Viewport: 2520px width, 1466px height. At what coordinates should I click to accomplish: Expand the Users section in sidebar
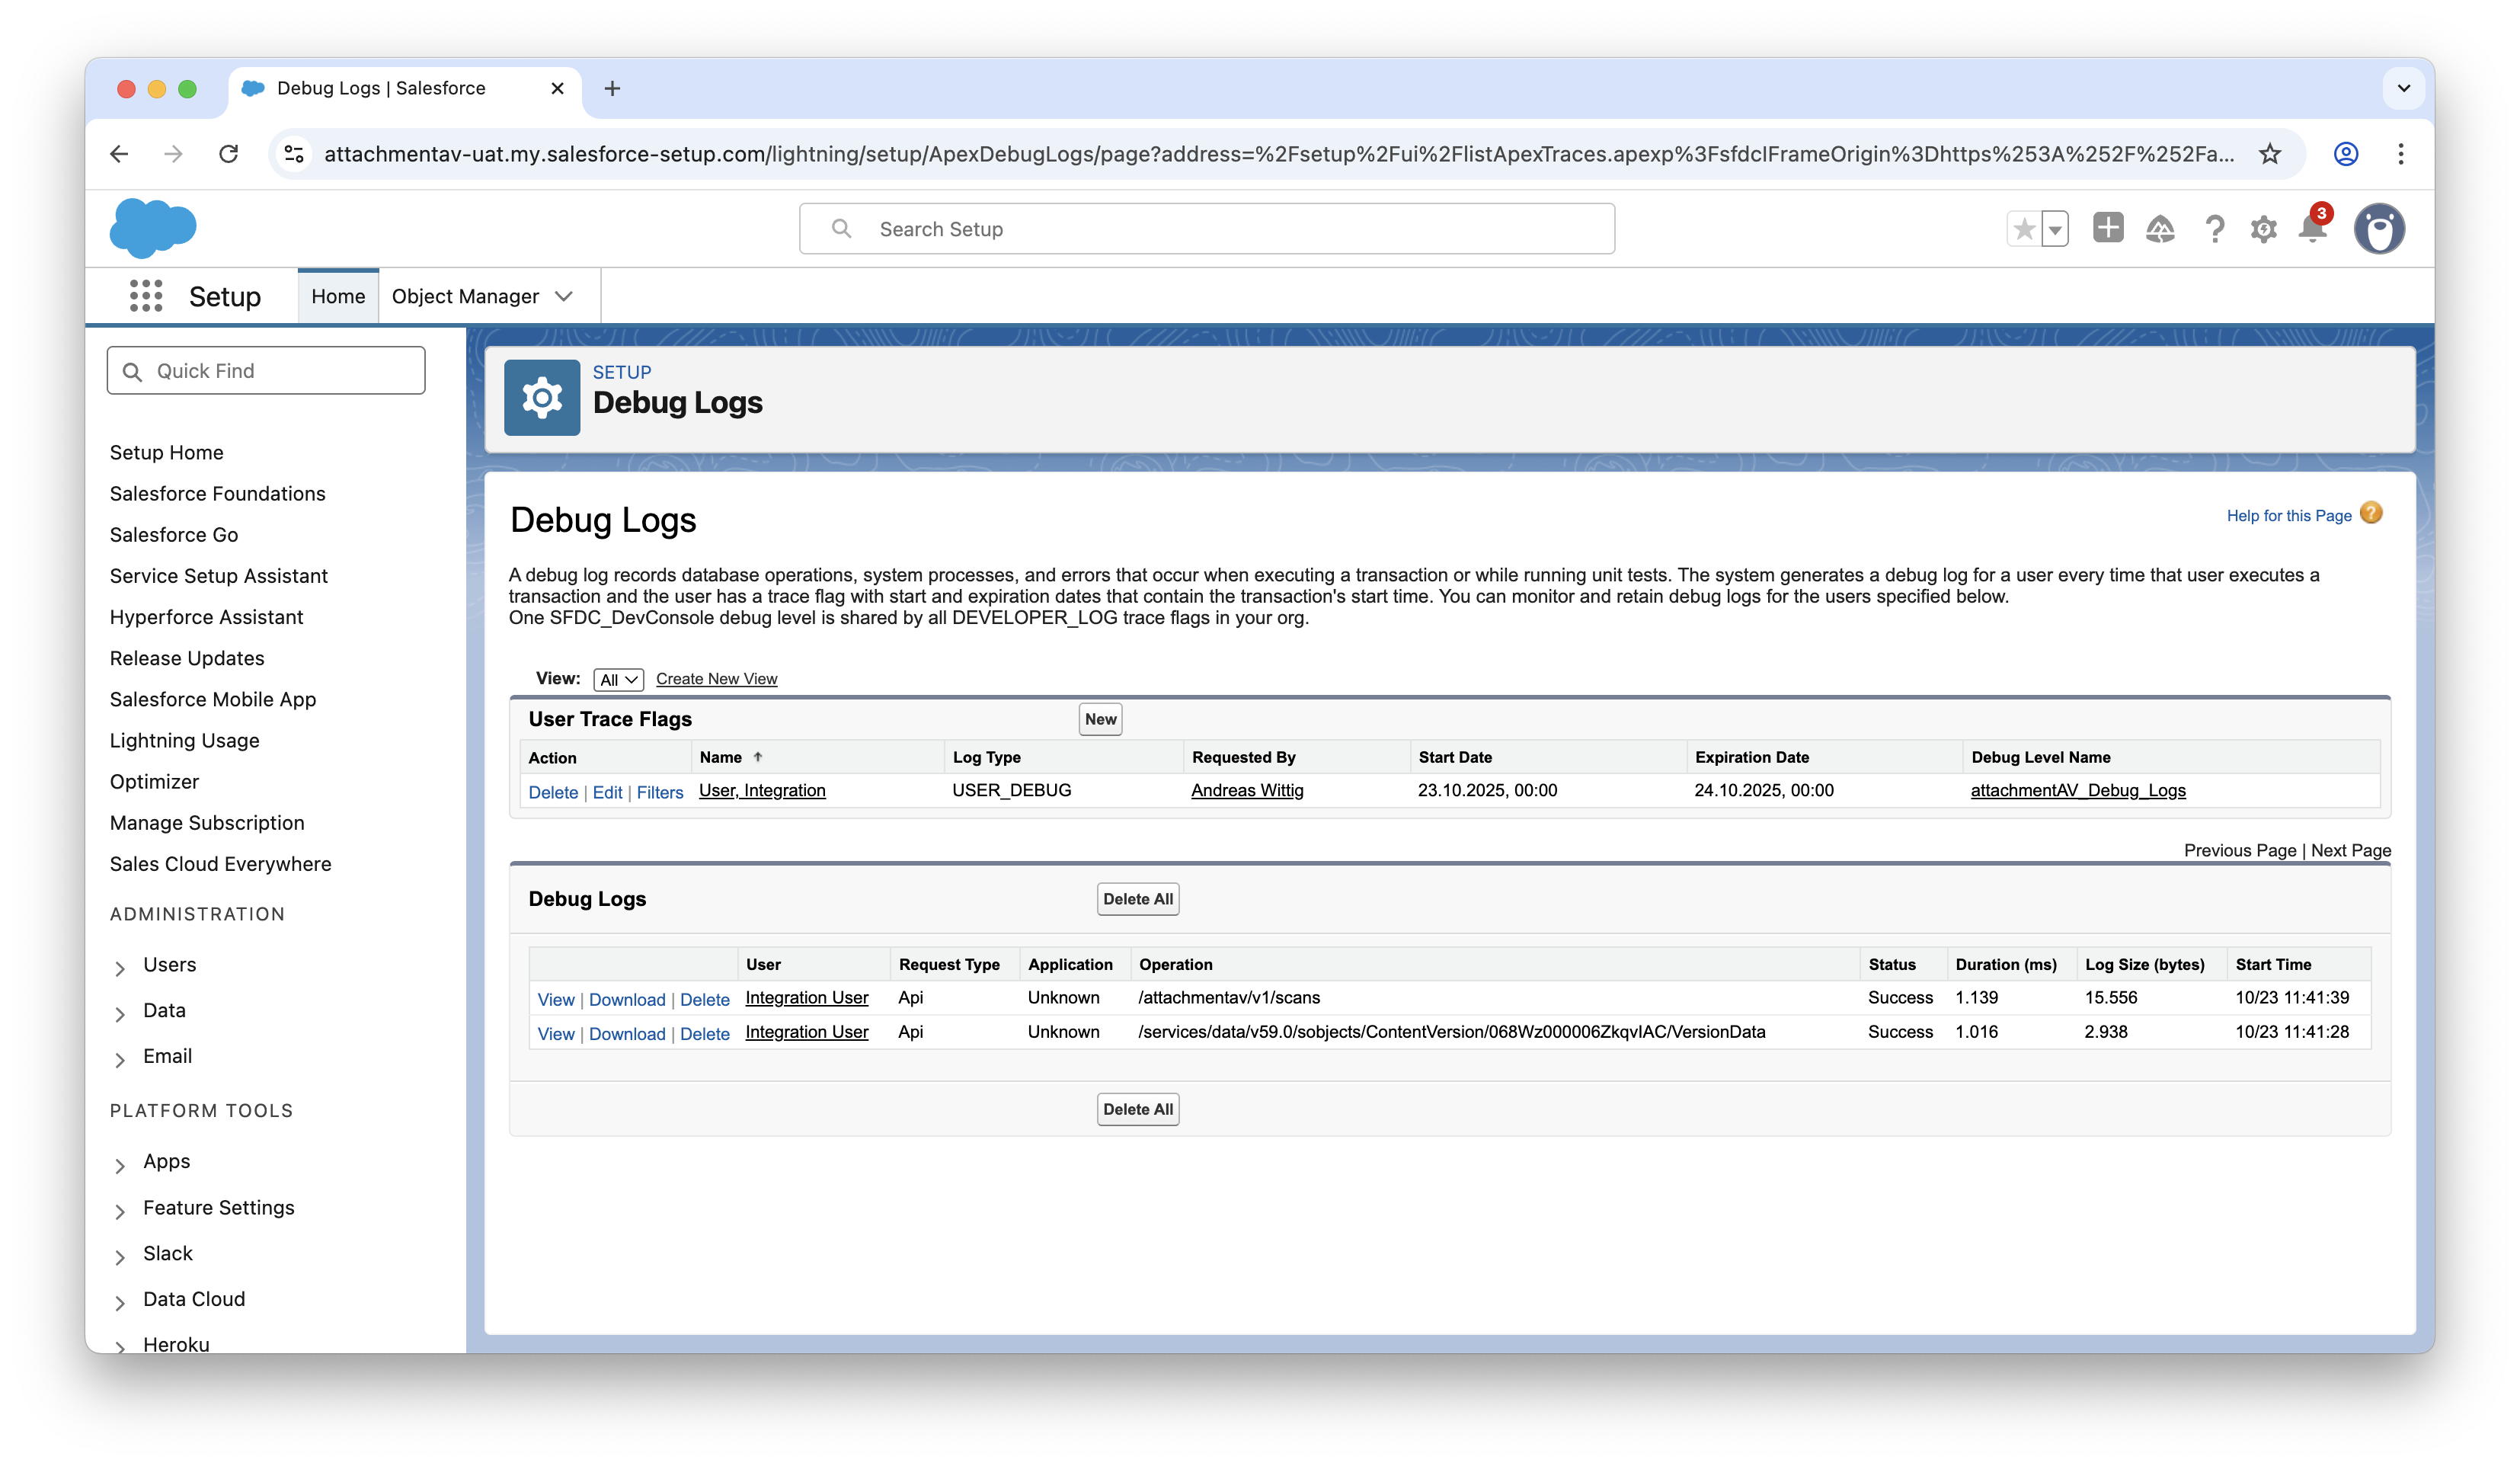click(x=120, y=967)
